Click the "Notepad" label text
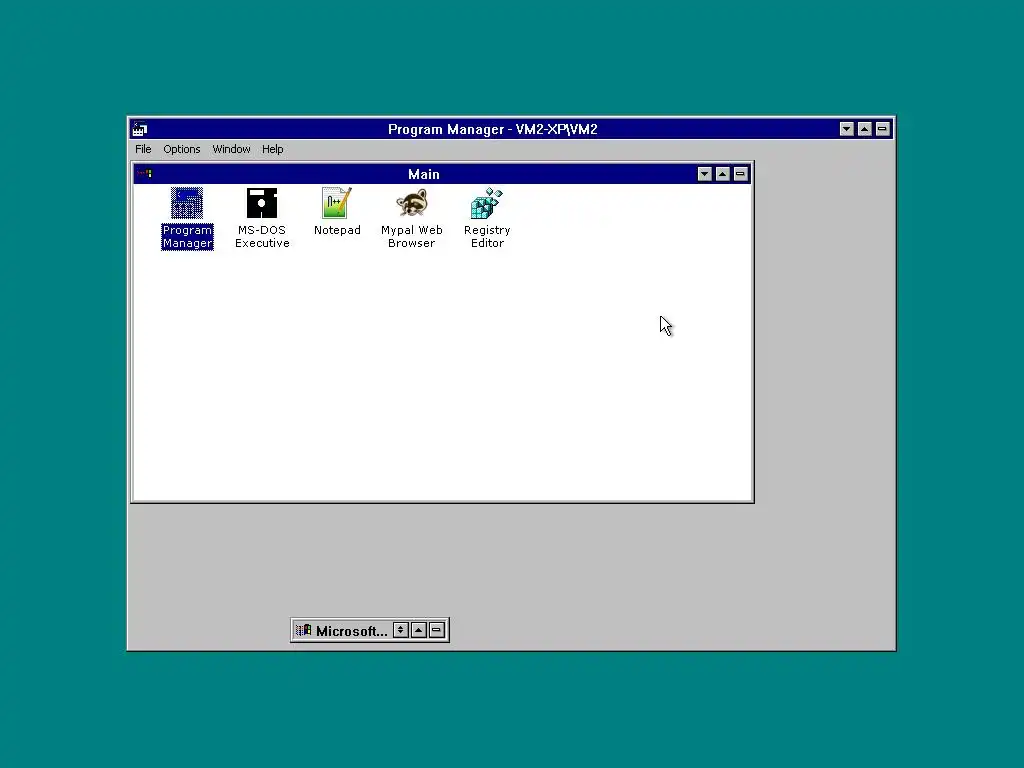Screen dimensions: 1024x768 coord(337,230)
